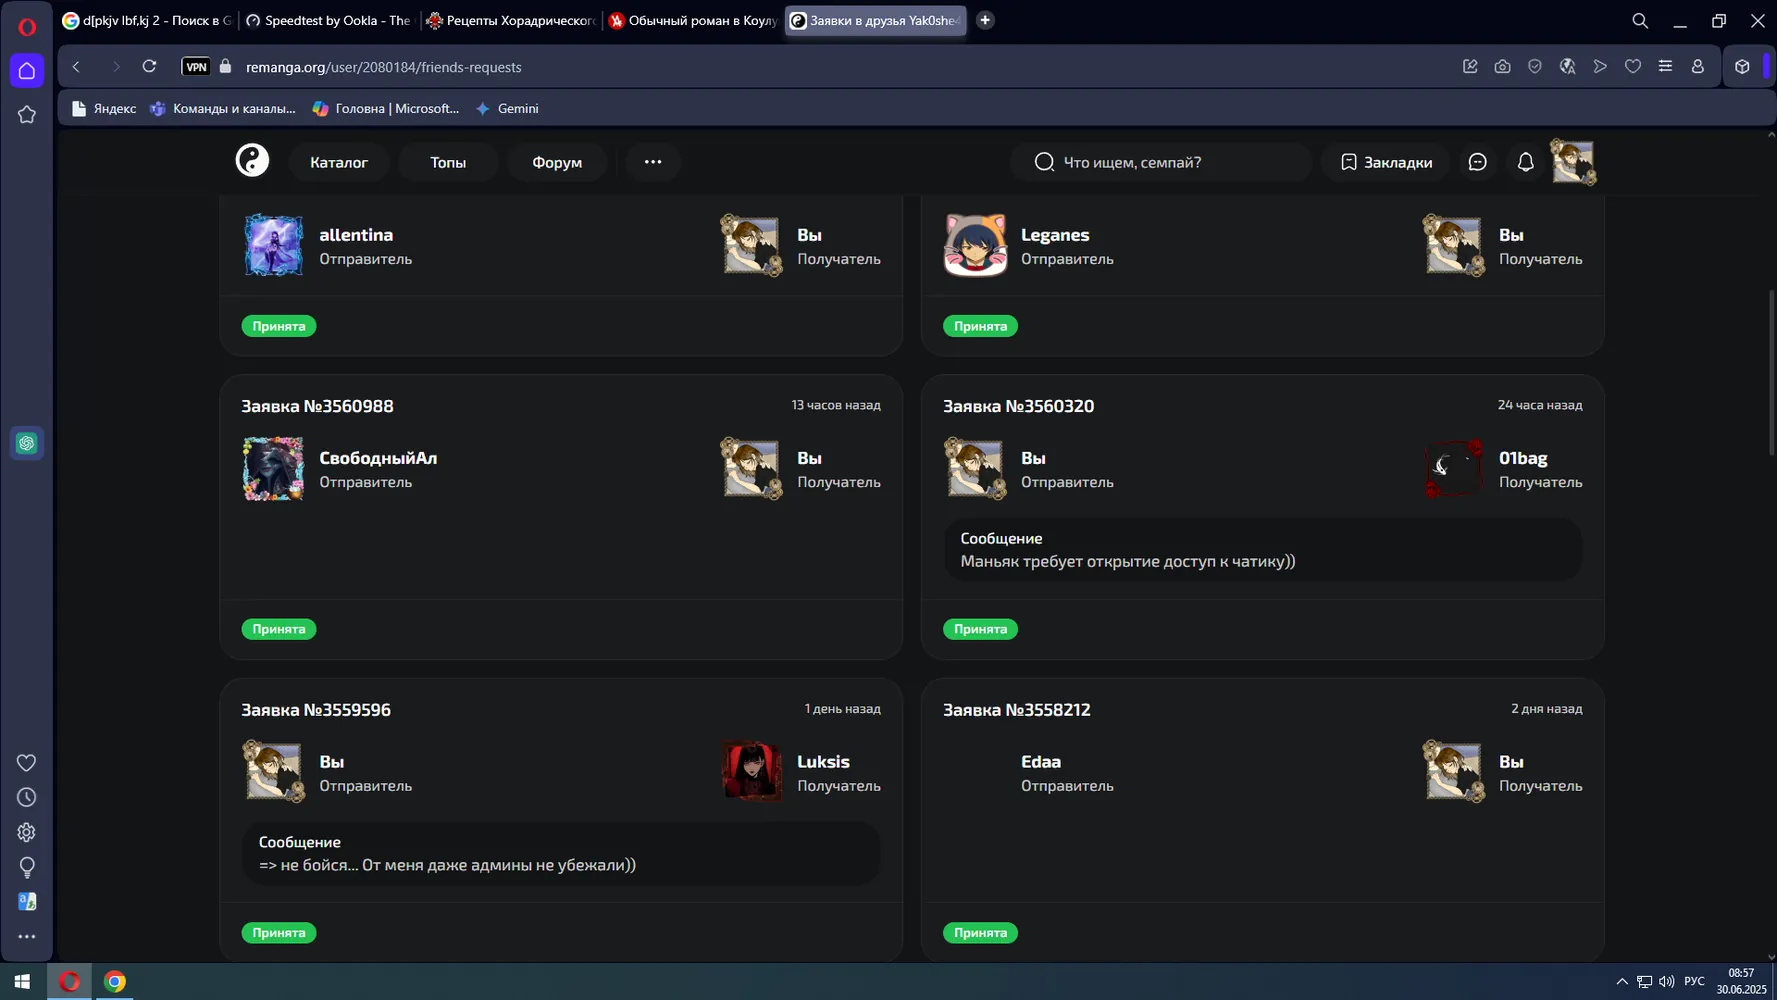Show hidden system tray icons
The height and width of the screenshot is (1000, 1777).
point(1622,981)
